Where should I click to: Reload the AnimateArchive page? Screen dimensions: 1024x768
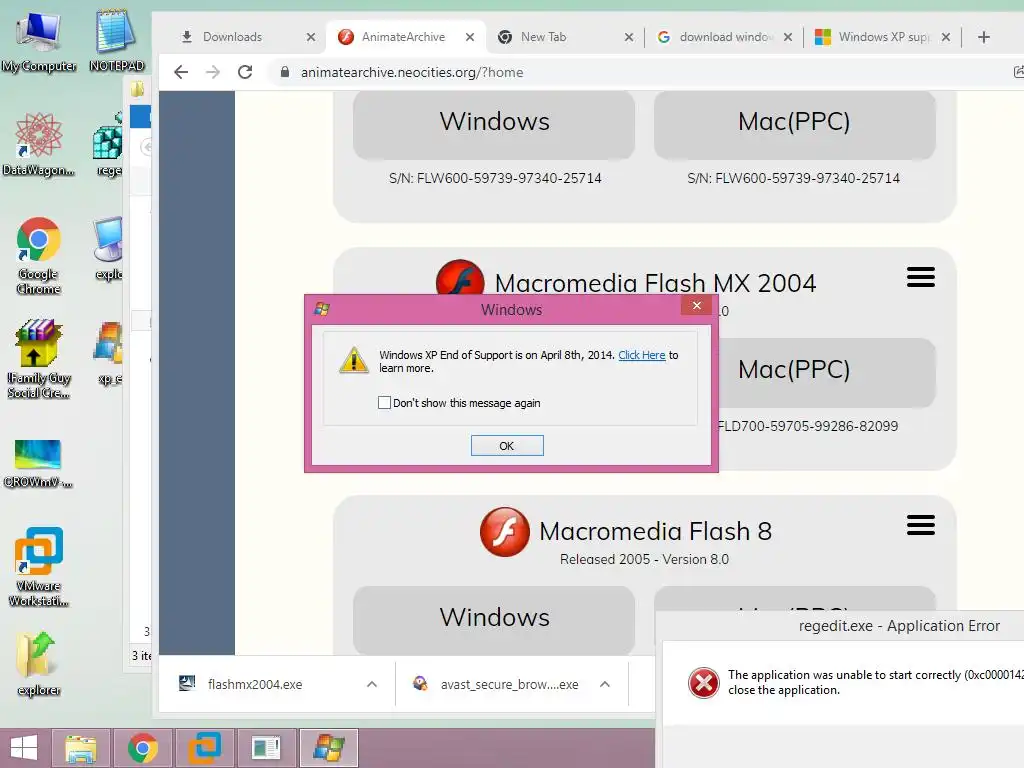tap(245, 72)
